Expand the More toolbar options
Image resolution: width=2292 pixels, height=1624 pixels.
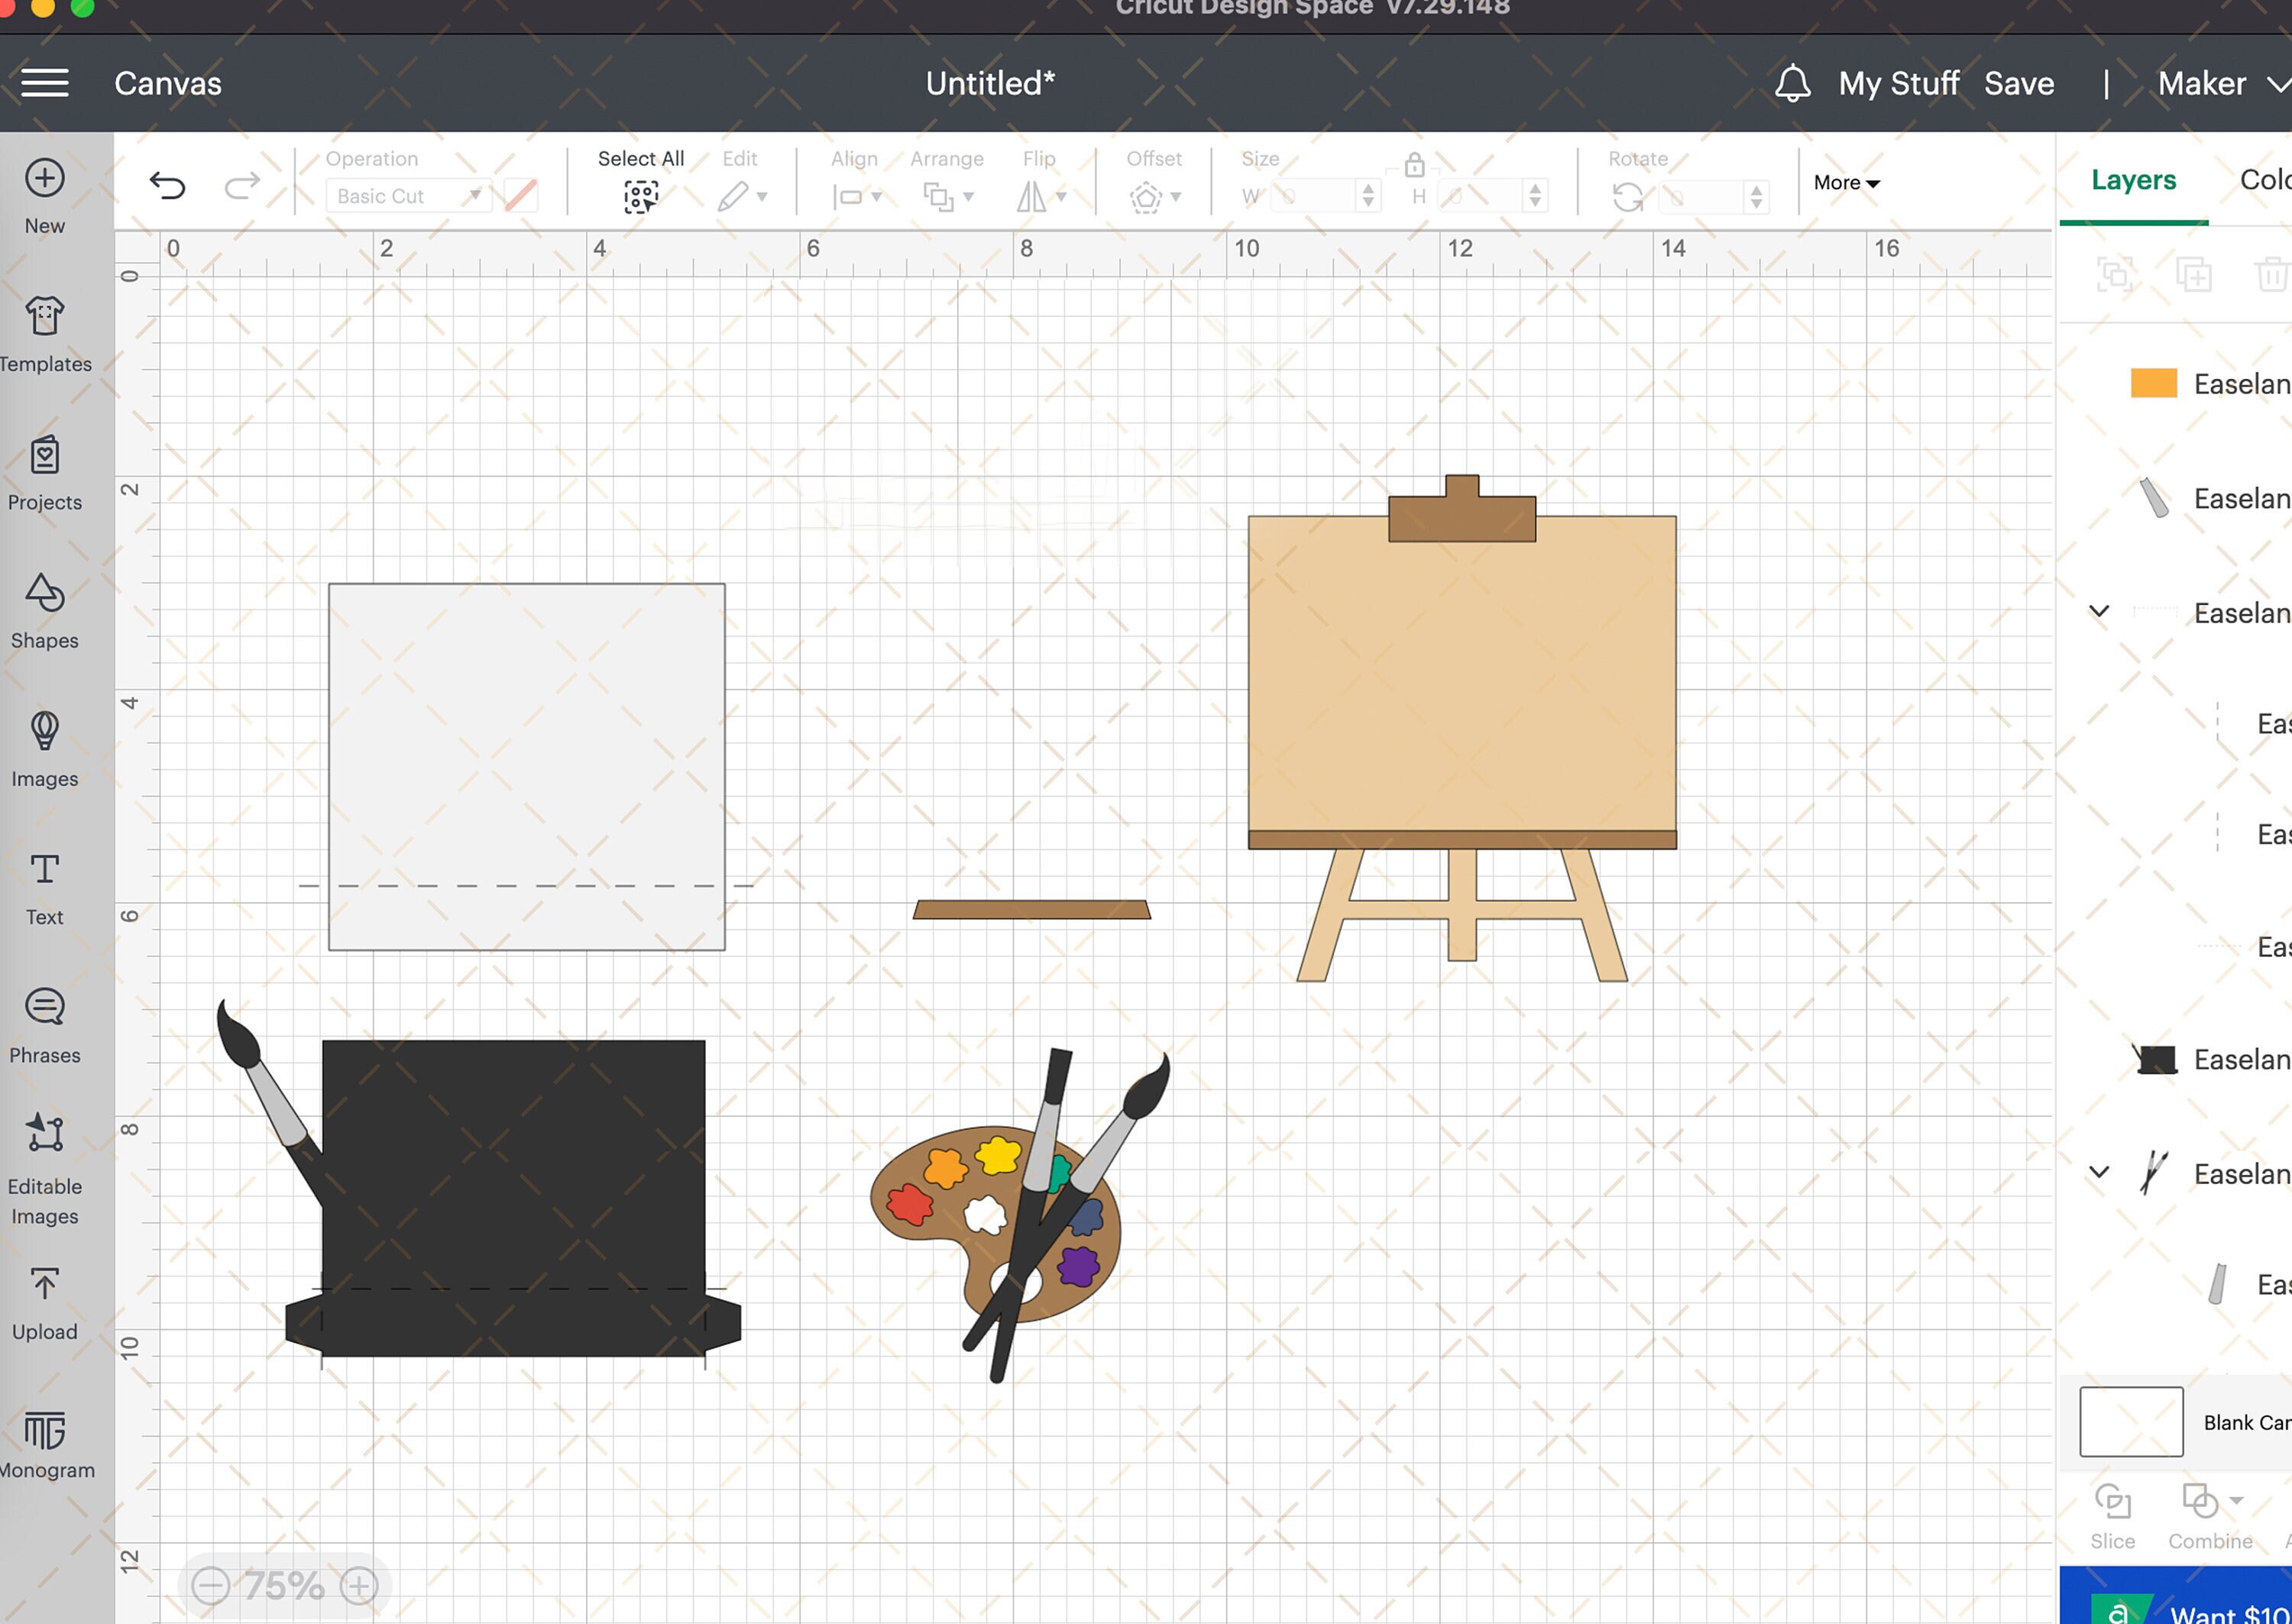click(1846, 183)
